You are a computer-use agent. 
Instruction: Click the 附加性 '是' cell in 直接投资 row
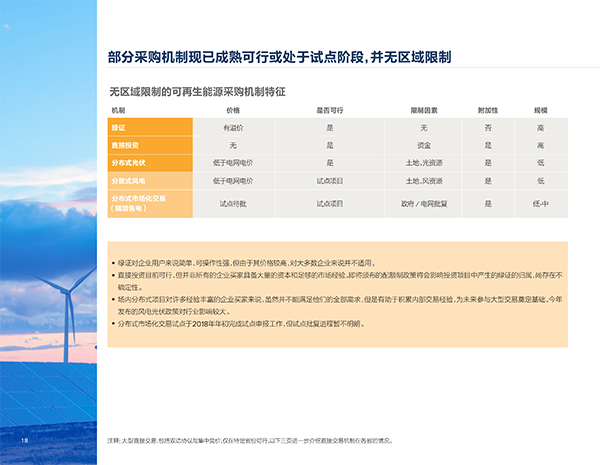(488, 145)
